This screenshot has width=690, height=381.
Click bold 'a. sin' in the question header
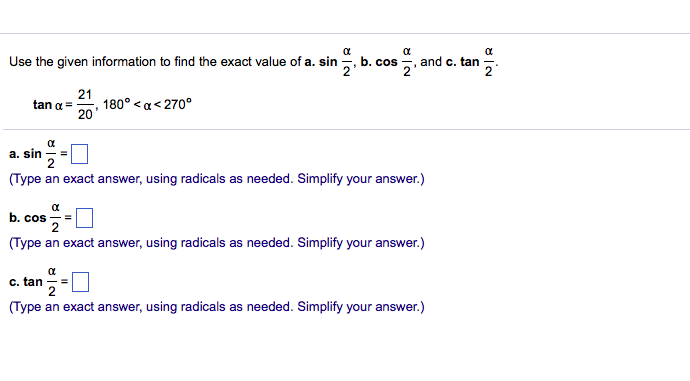321,62
